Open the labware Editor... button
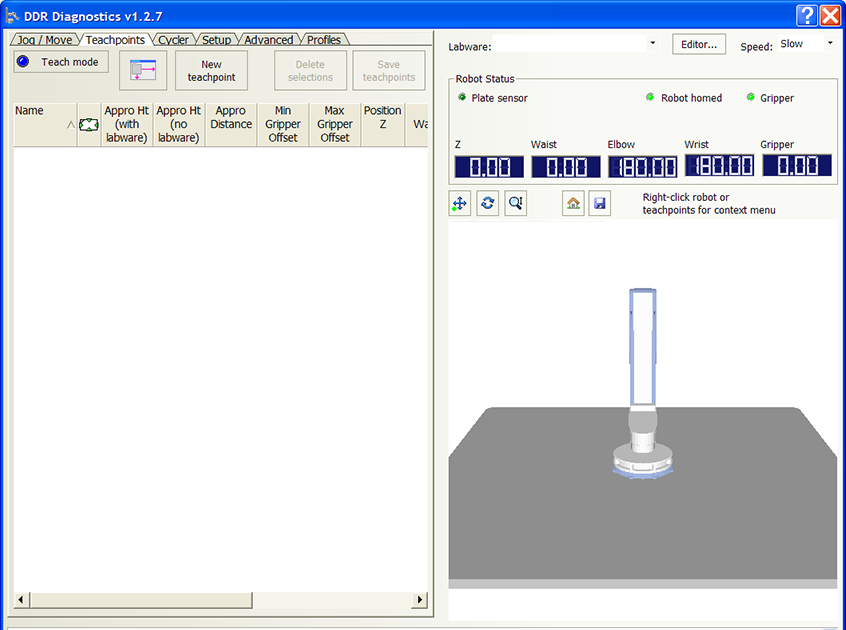Viewport: 846px width, 630px height. point(699,45)
